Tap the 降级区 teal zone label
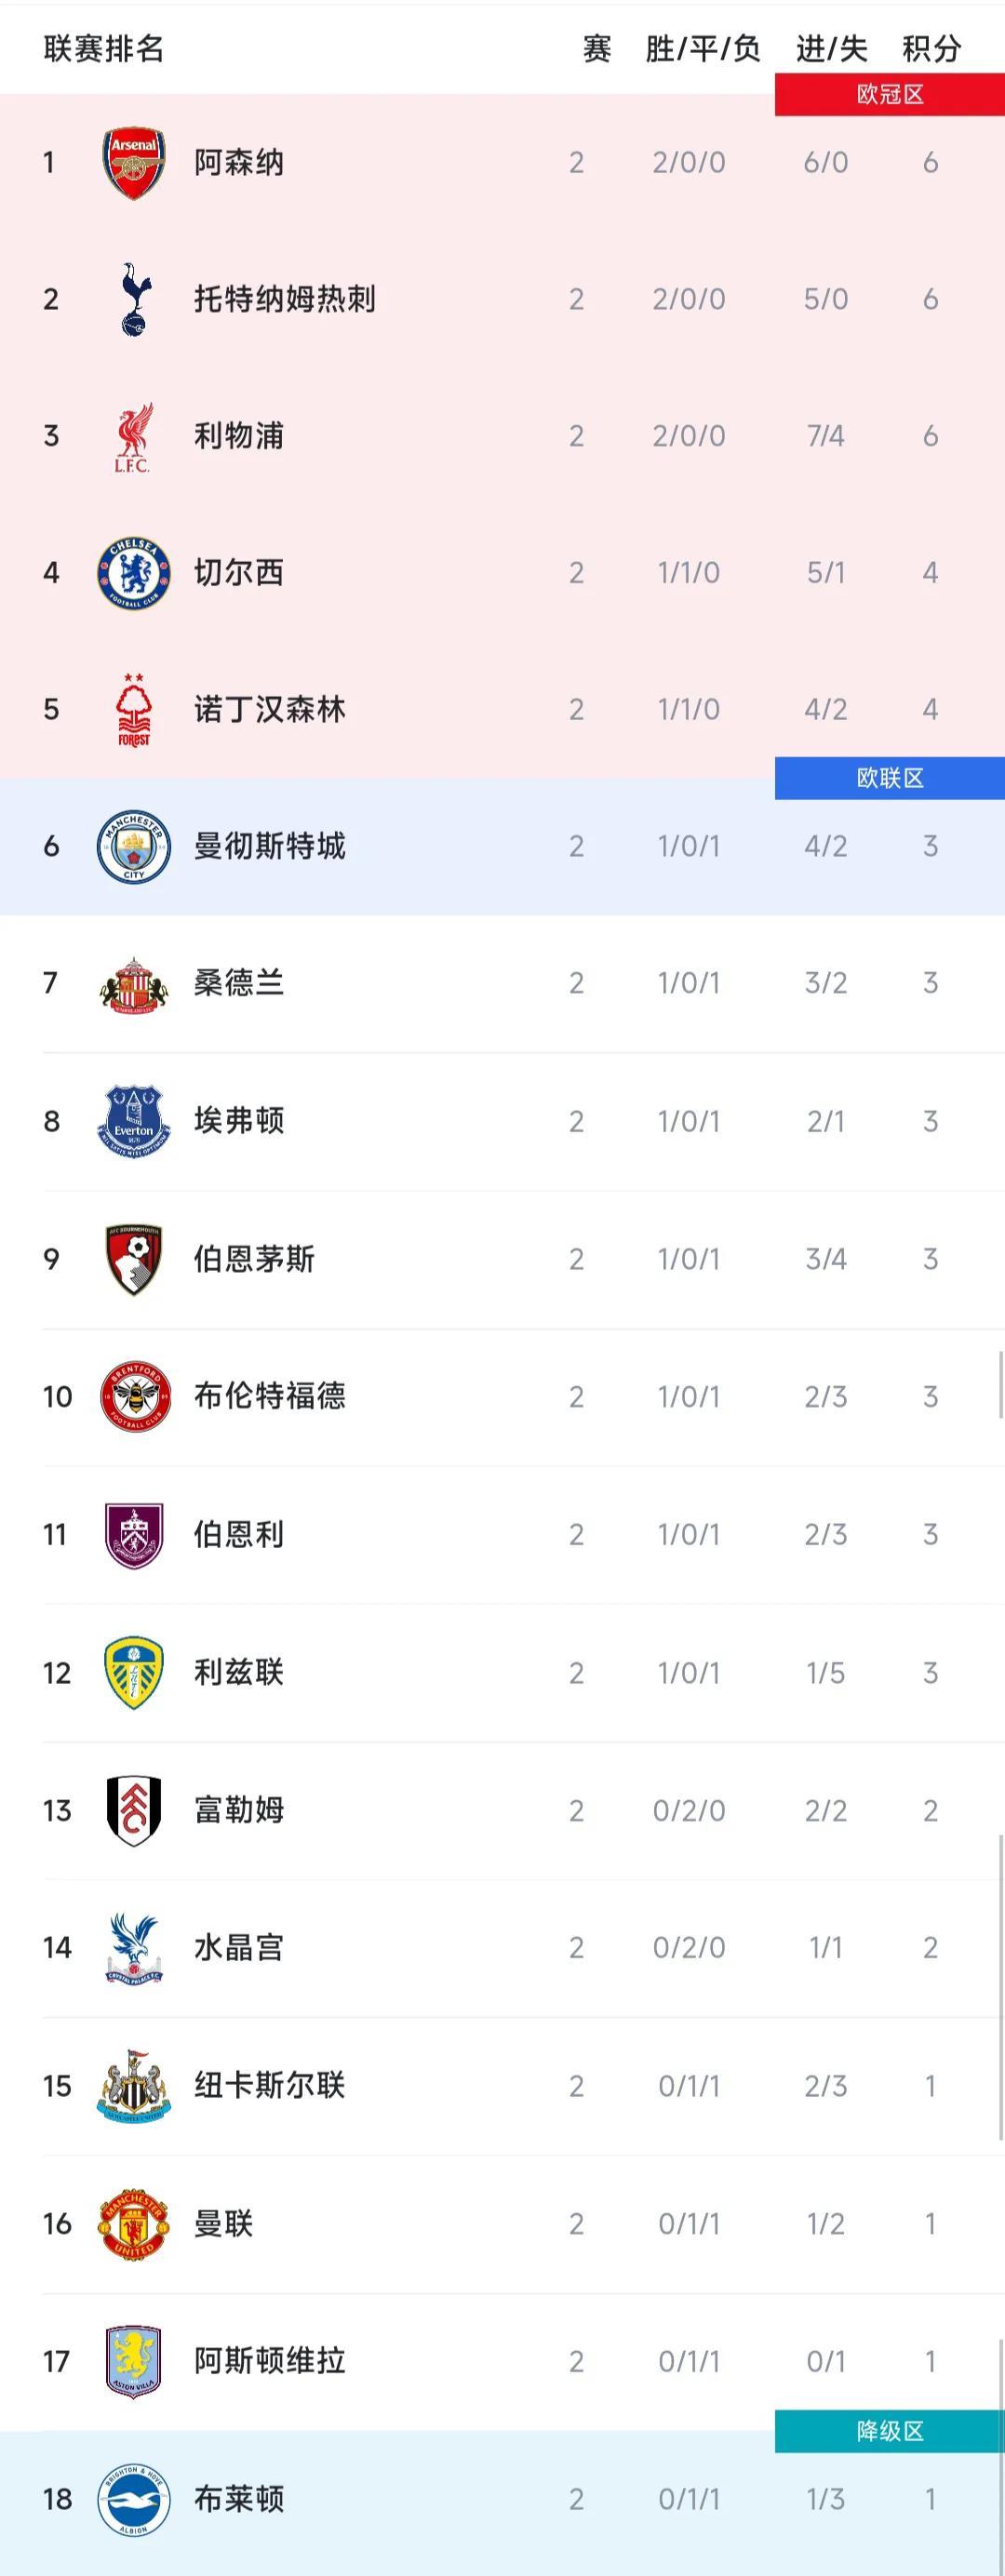The height and width of the screenshot is (2576, 1005). (x=889, y=2431)
